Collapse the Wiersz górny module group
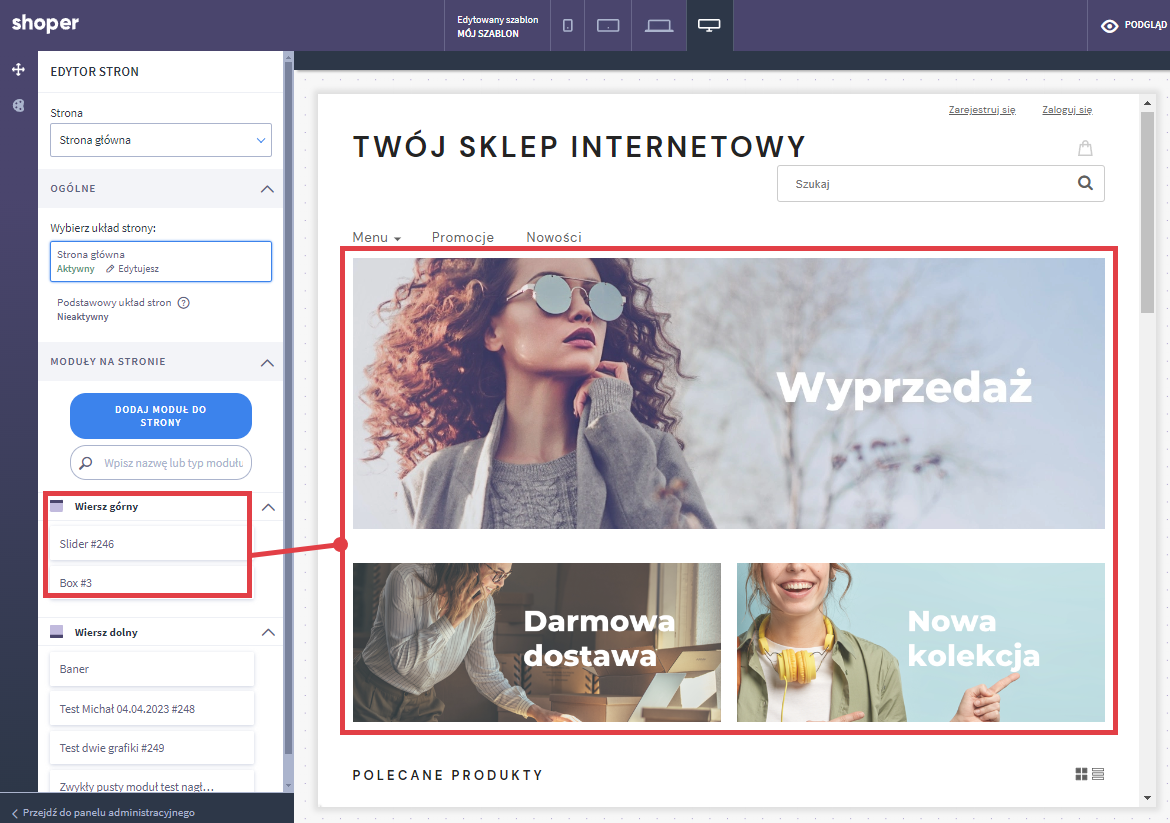 pyautogui.click(x=267, y=507)
